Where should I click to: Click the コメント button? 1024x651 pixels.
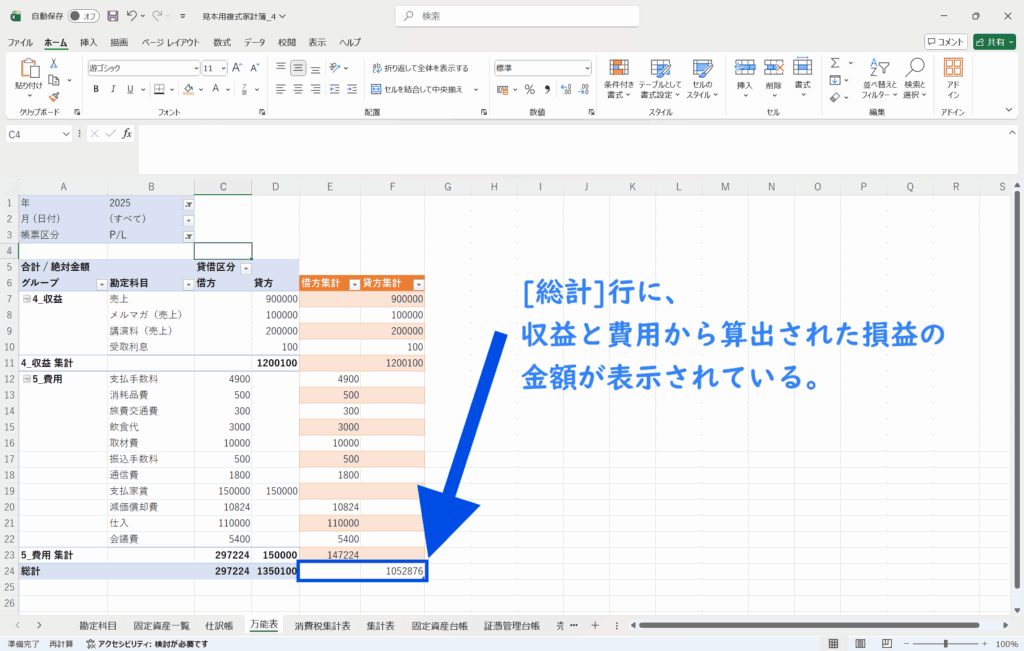(945, 42)
